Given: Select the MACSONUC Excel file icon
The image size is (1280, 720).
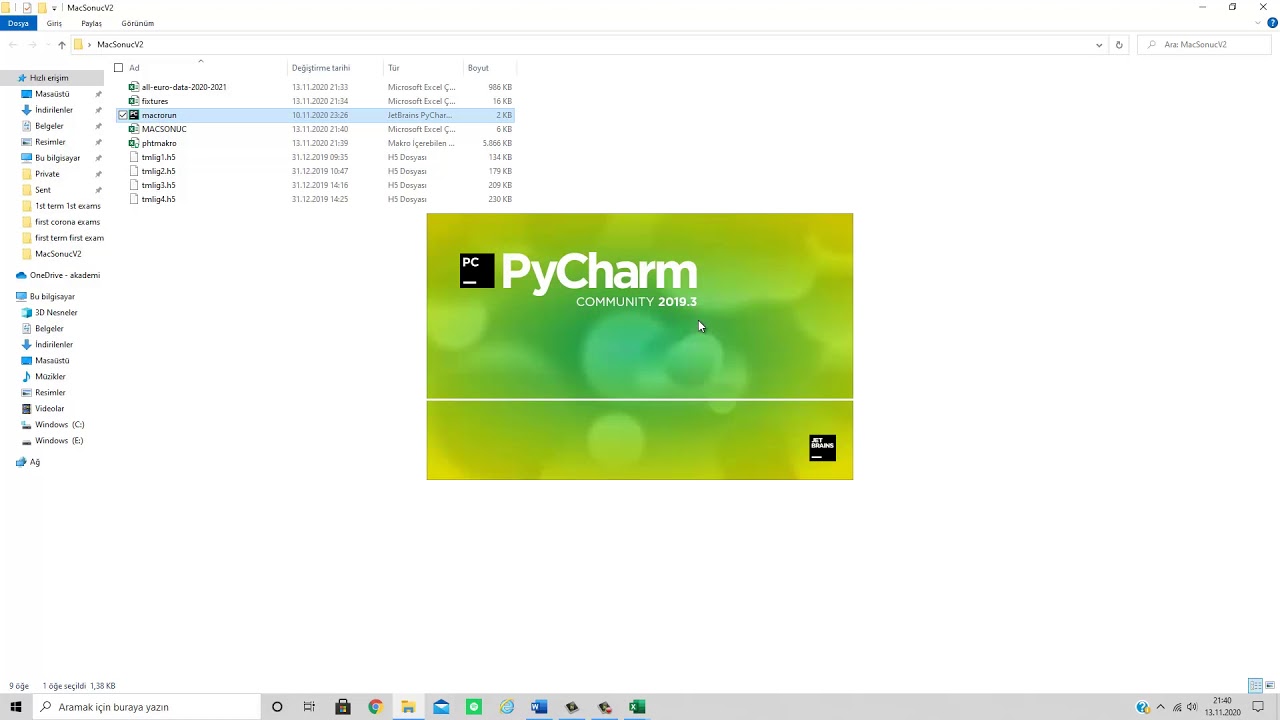Looking at the screenshot, I should (x=134, y=129).
